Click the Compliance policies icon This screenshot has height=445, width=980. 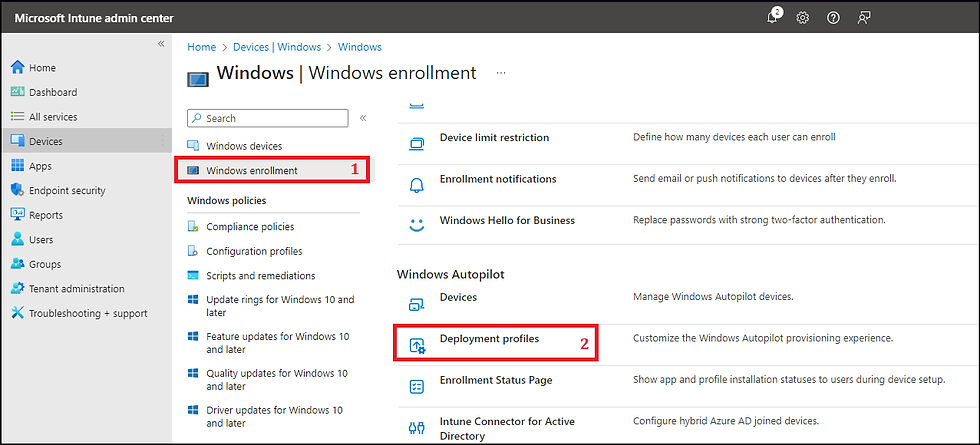[193, 226]
